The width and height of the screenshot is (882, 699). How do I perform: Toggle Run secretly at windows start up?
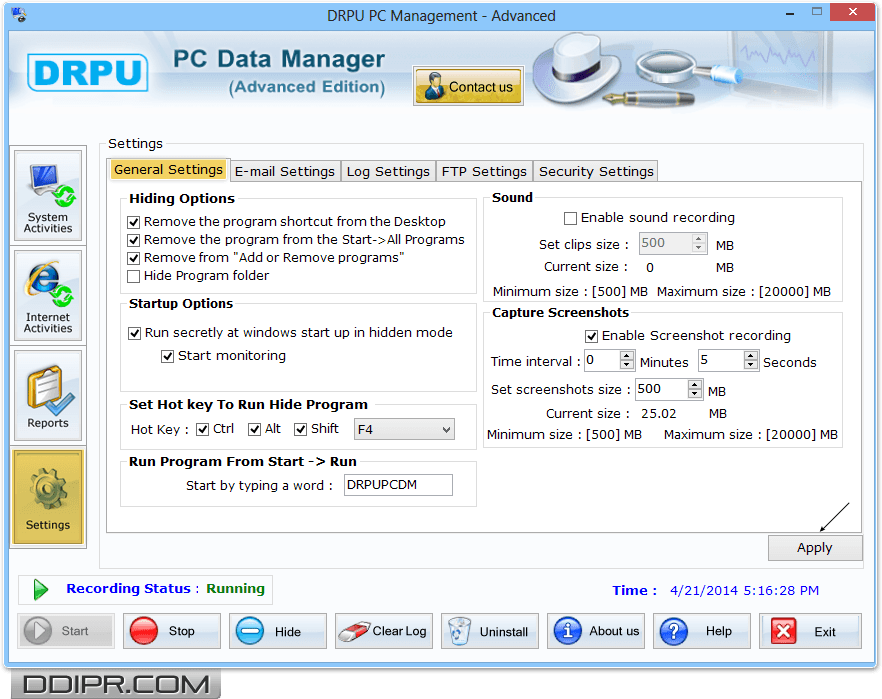(134, 333)
